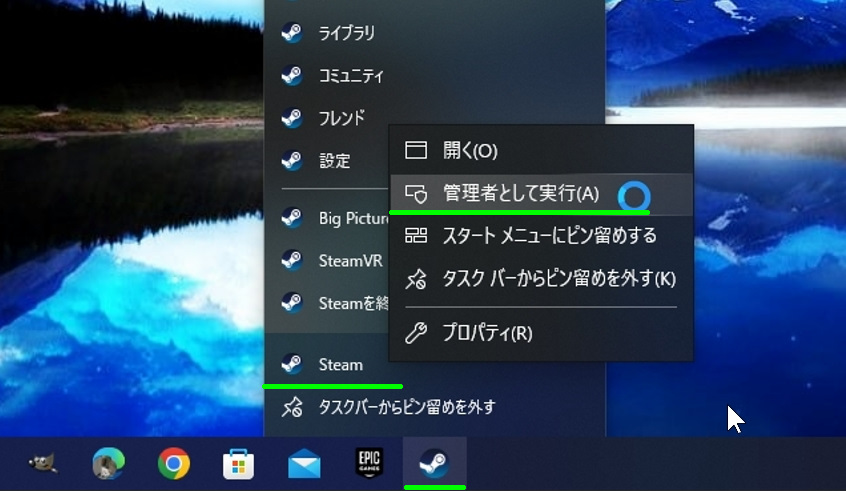The image size is (846, 491).
Task: Open 設定 from the Steam jump list
Action: [334, 160]
